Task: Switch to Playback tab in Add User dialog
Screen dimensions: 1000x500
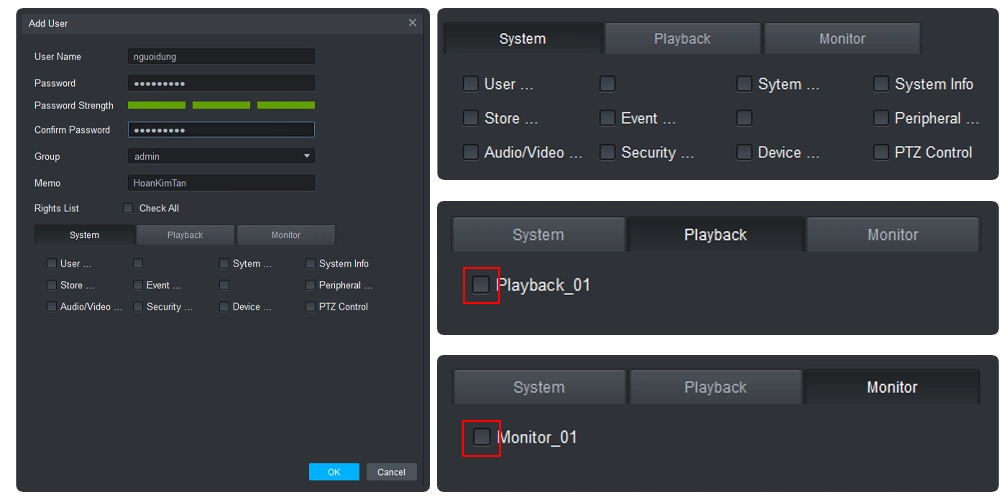Action: point(185,235)
